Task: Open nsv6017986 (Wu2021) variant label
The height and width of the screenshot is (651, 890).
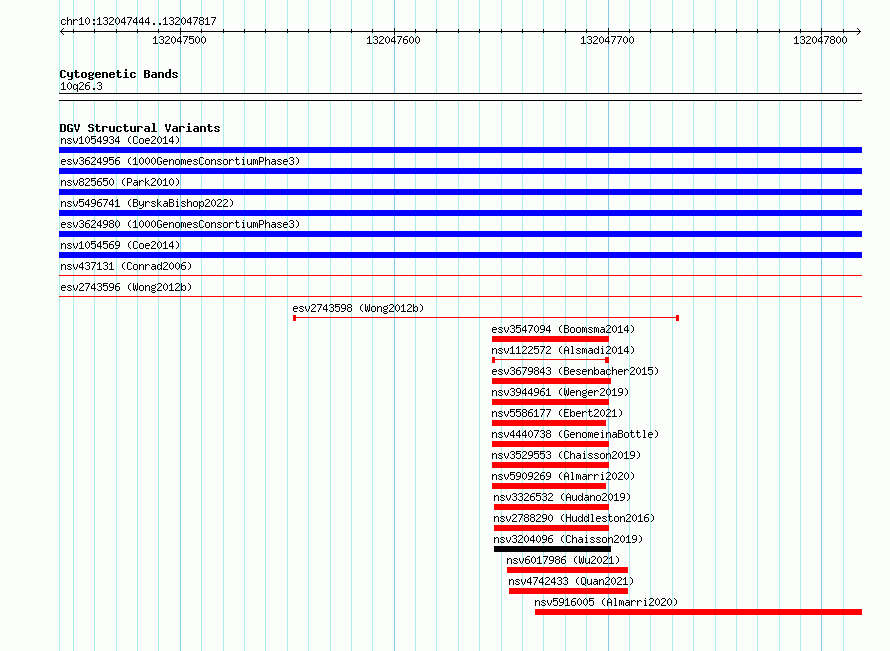Action: point(563,560)
